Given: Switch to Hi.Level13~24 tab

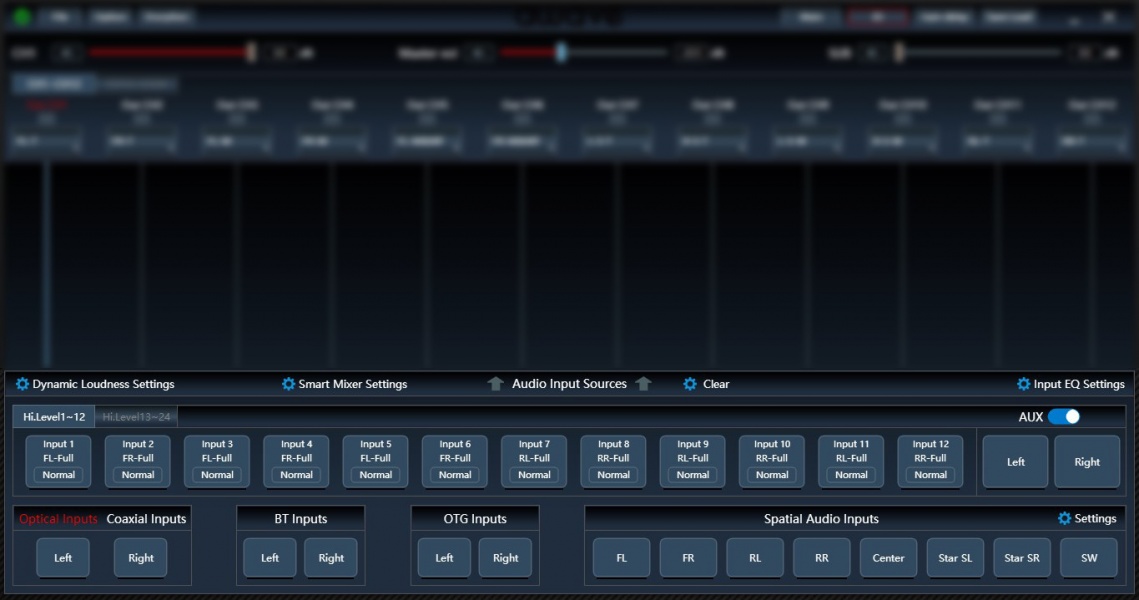Looking at the screenshot, I should click(x=136, y=416).
